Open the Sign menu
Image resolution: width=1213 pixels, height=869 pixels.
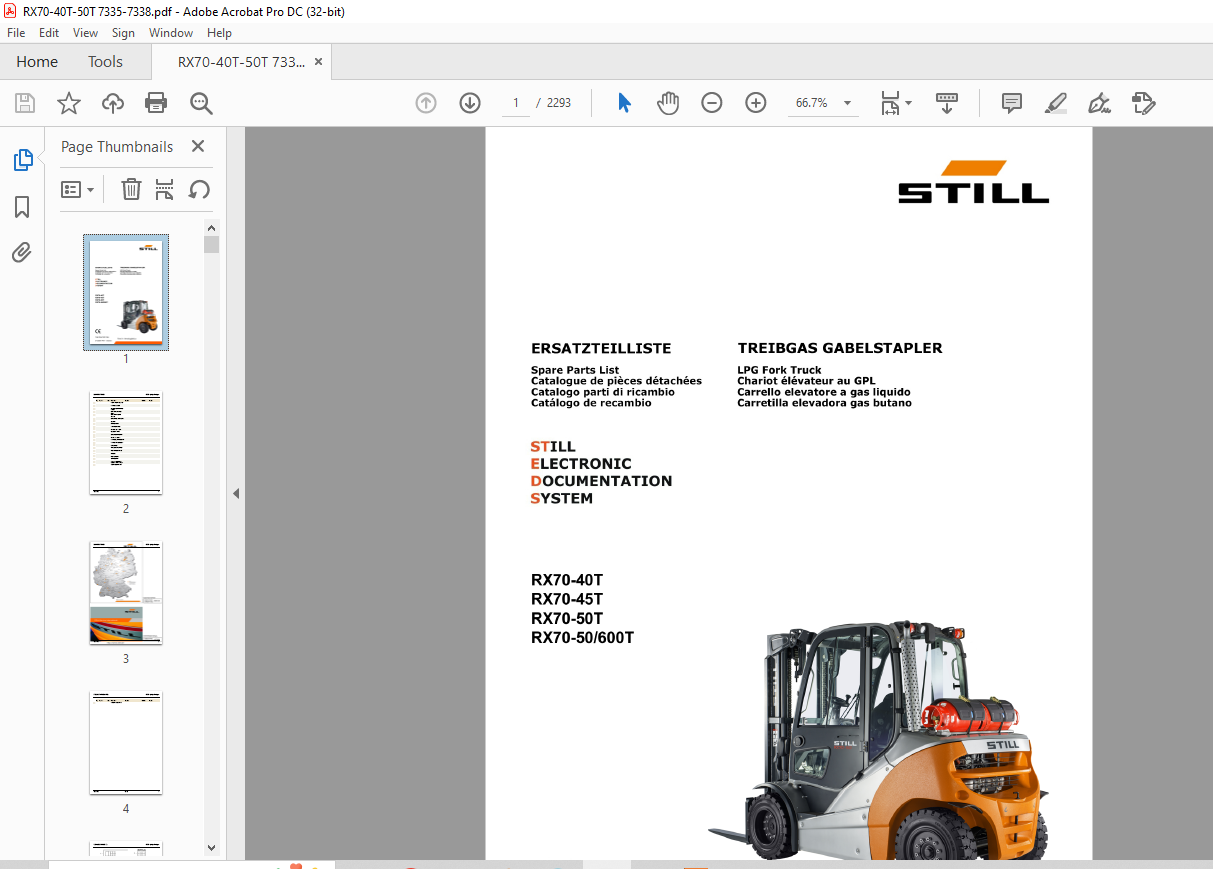(123, 33)
